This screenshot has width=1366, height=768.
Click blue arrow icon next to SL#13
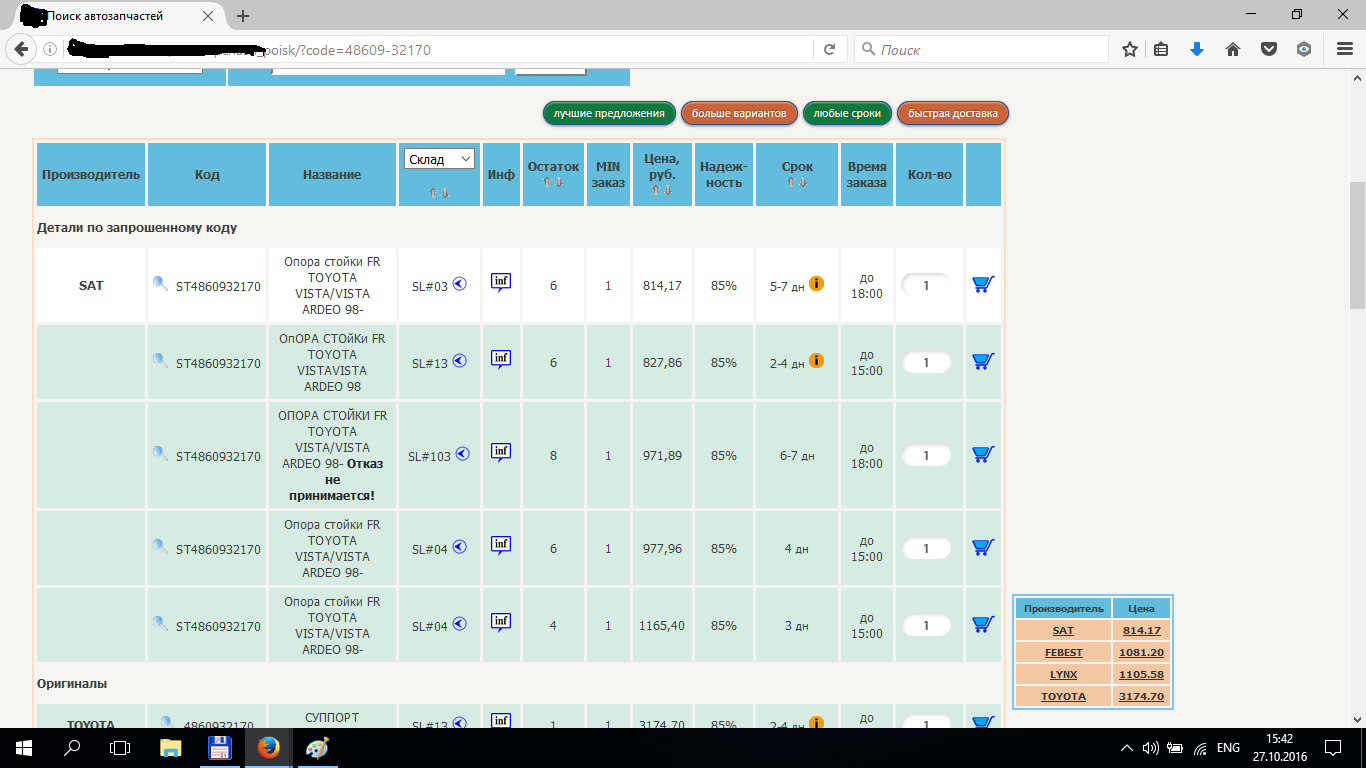pyautogui.click(x=459, y=362)
